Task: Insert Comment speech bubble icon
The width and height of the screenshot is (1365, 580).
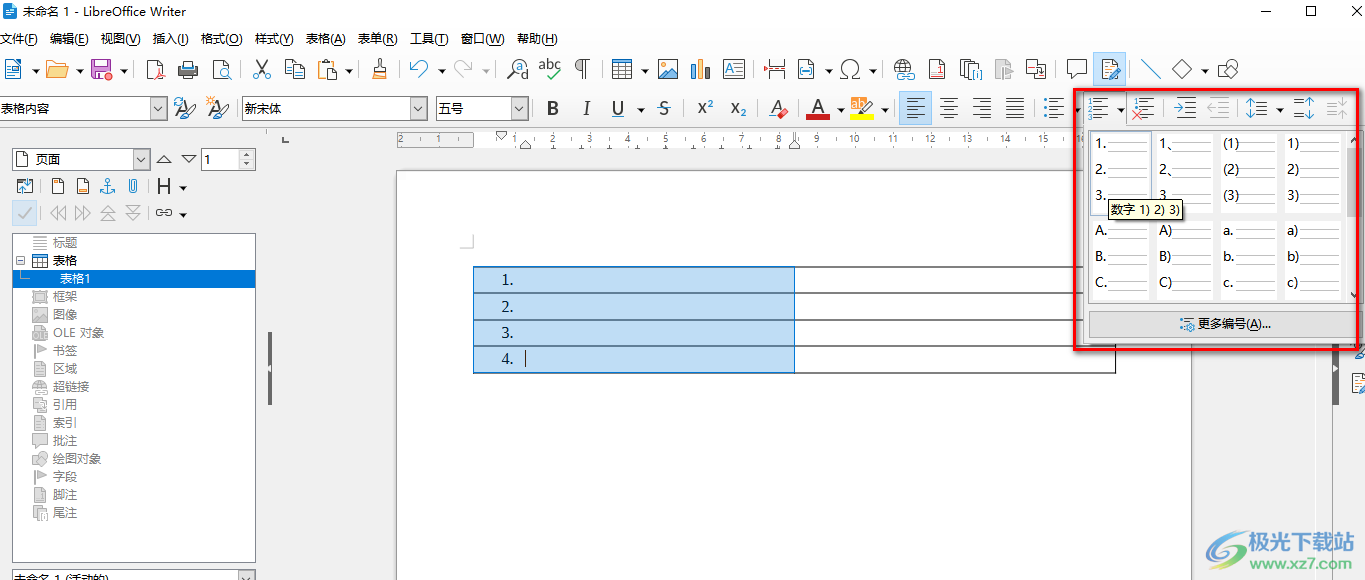Action: (x=1077, y=69)
